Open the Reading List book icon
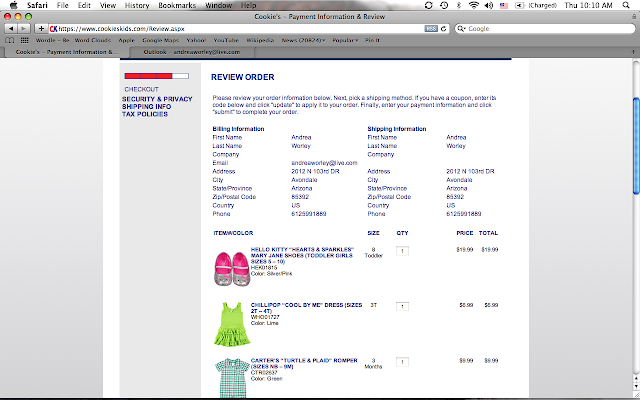Viewport: 640px width, 400px height. [10, 40]
